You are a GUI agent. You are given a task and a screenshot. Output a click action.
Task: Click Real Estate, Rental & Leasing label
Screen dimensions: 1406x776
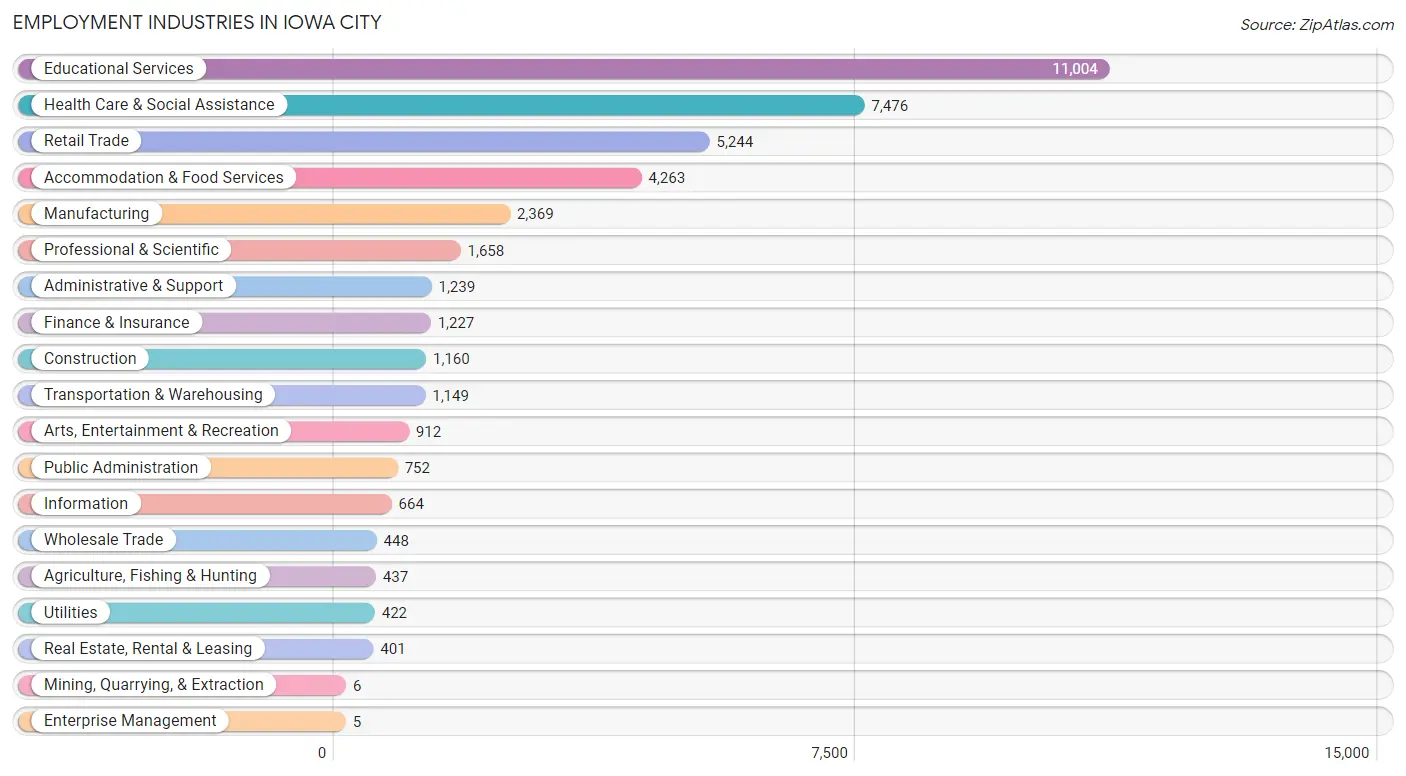pyautogui.click(x=148, y=648)
